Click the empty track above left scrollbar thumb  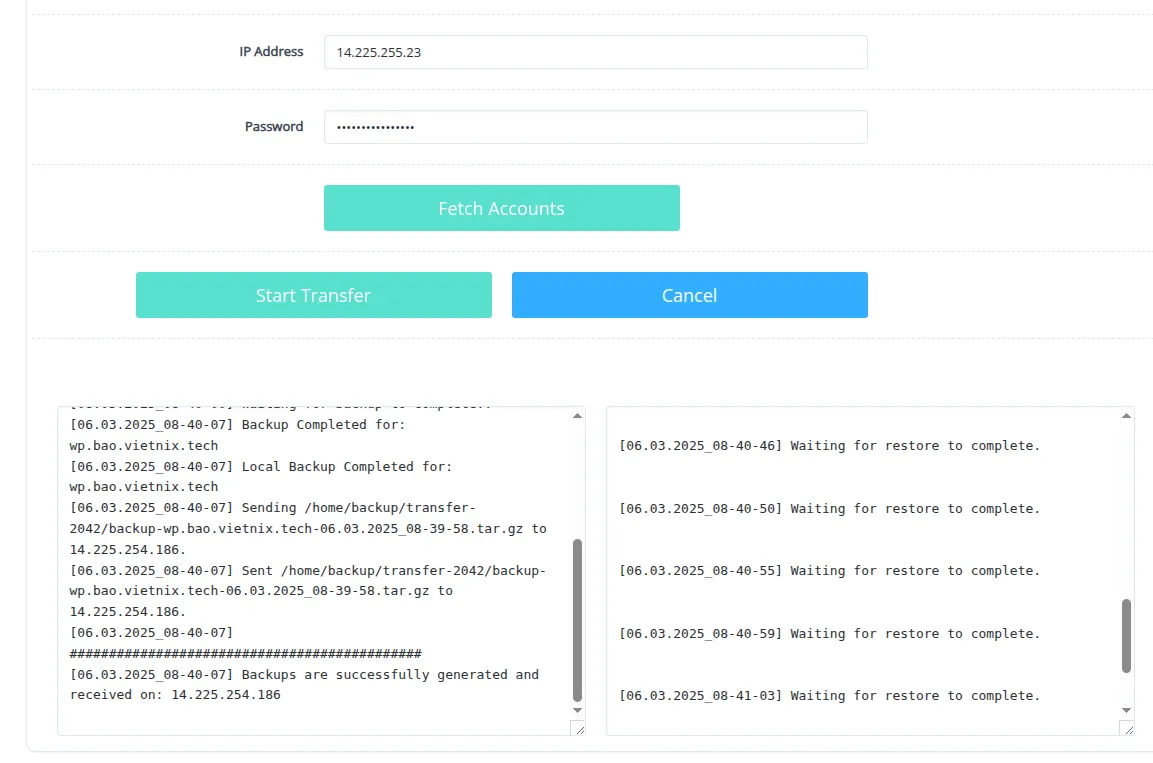pyautogui.click(x=577, y=480)
